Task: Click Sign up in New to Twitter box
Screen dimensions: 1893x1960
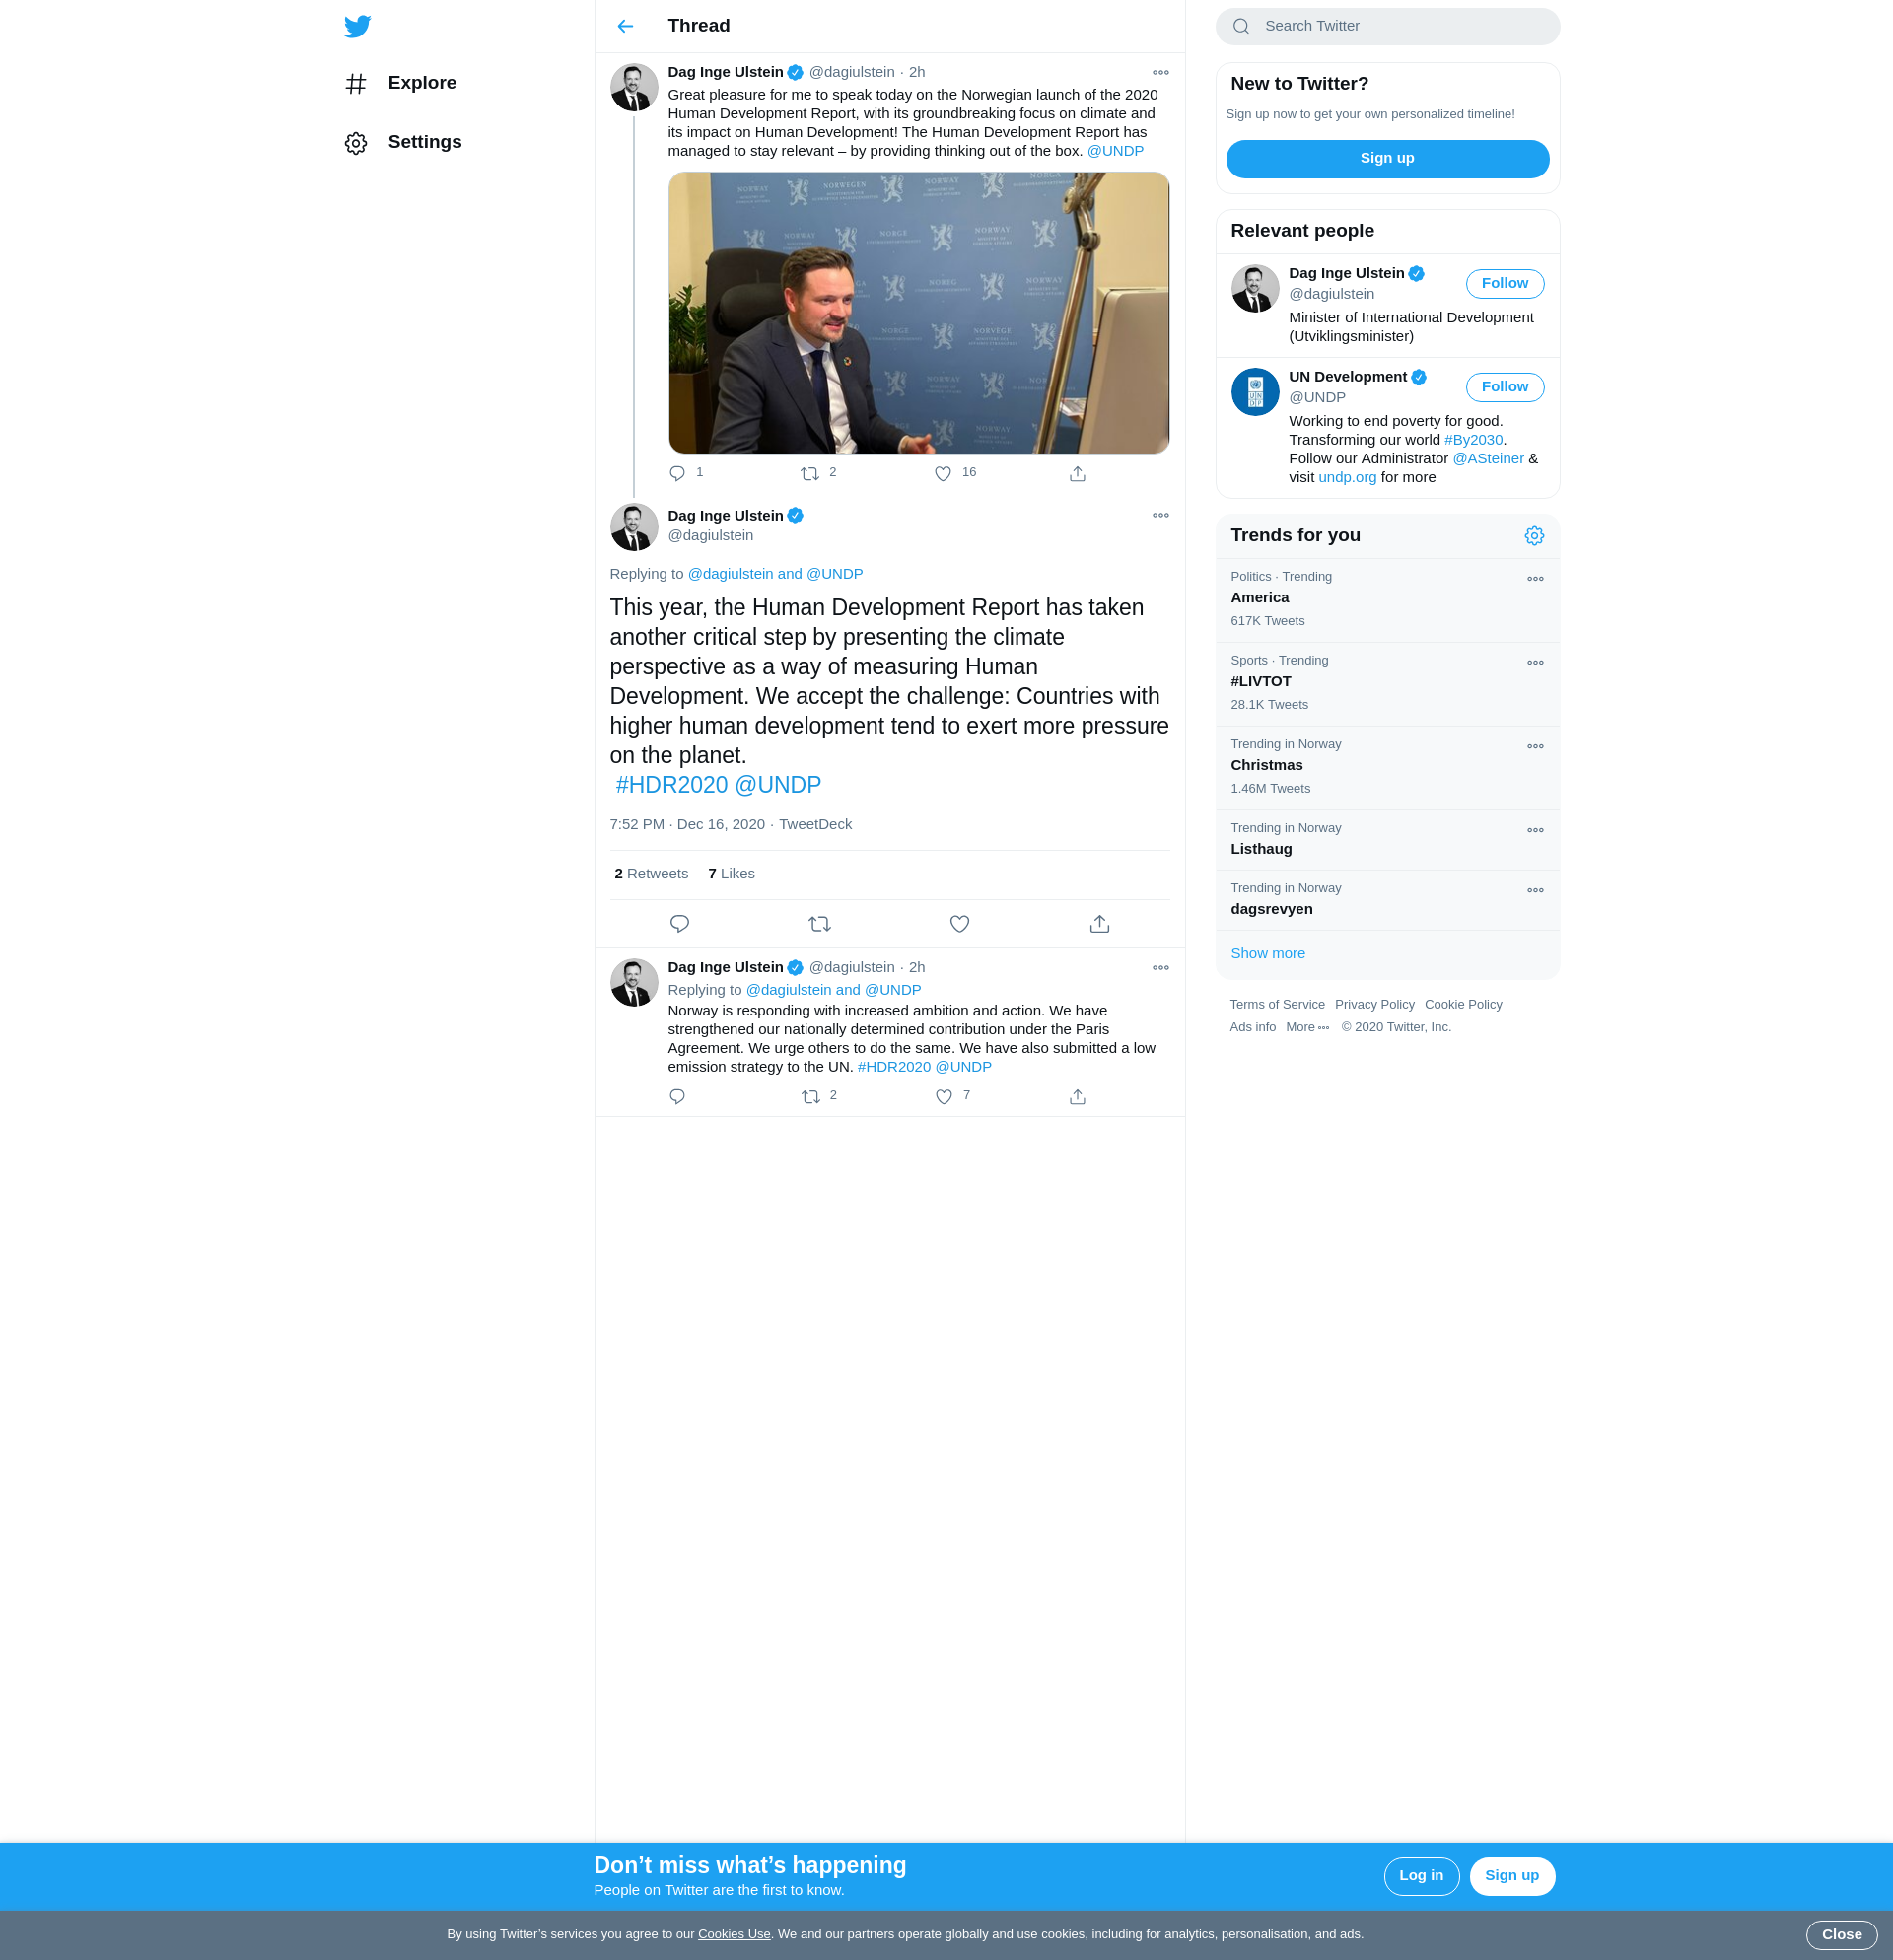Action: (1387, 159)
